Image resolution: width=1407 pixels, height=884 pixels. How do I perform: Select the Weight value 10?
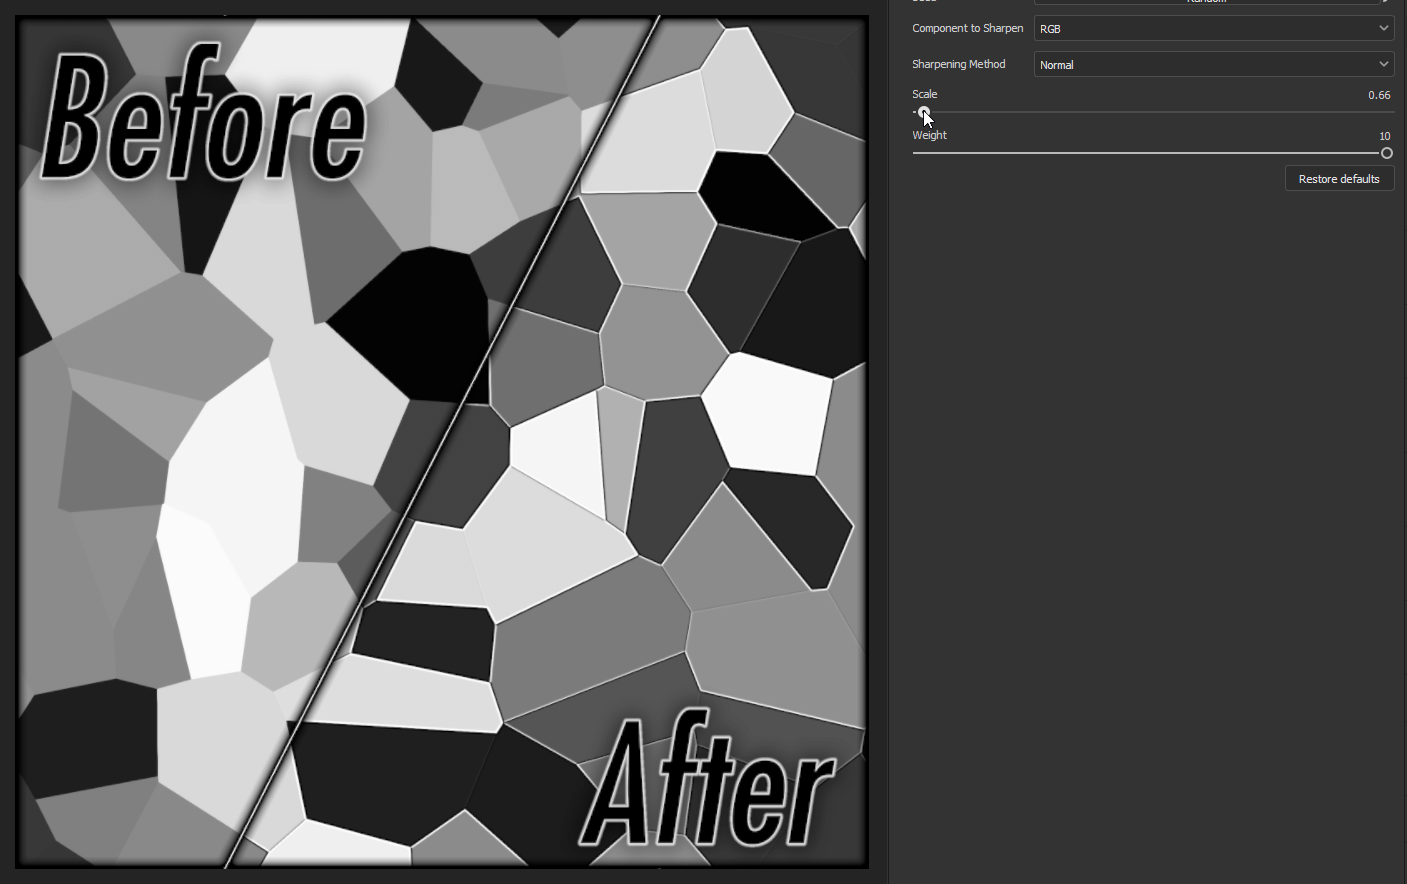(x=1384, y=136)
